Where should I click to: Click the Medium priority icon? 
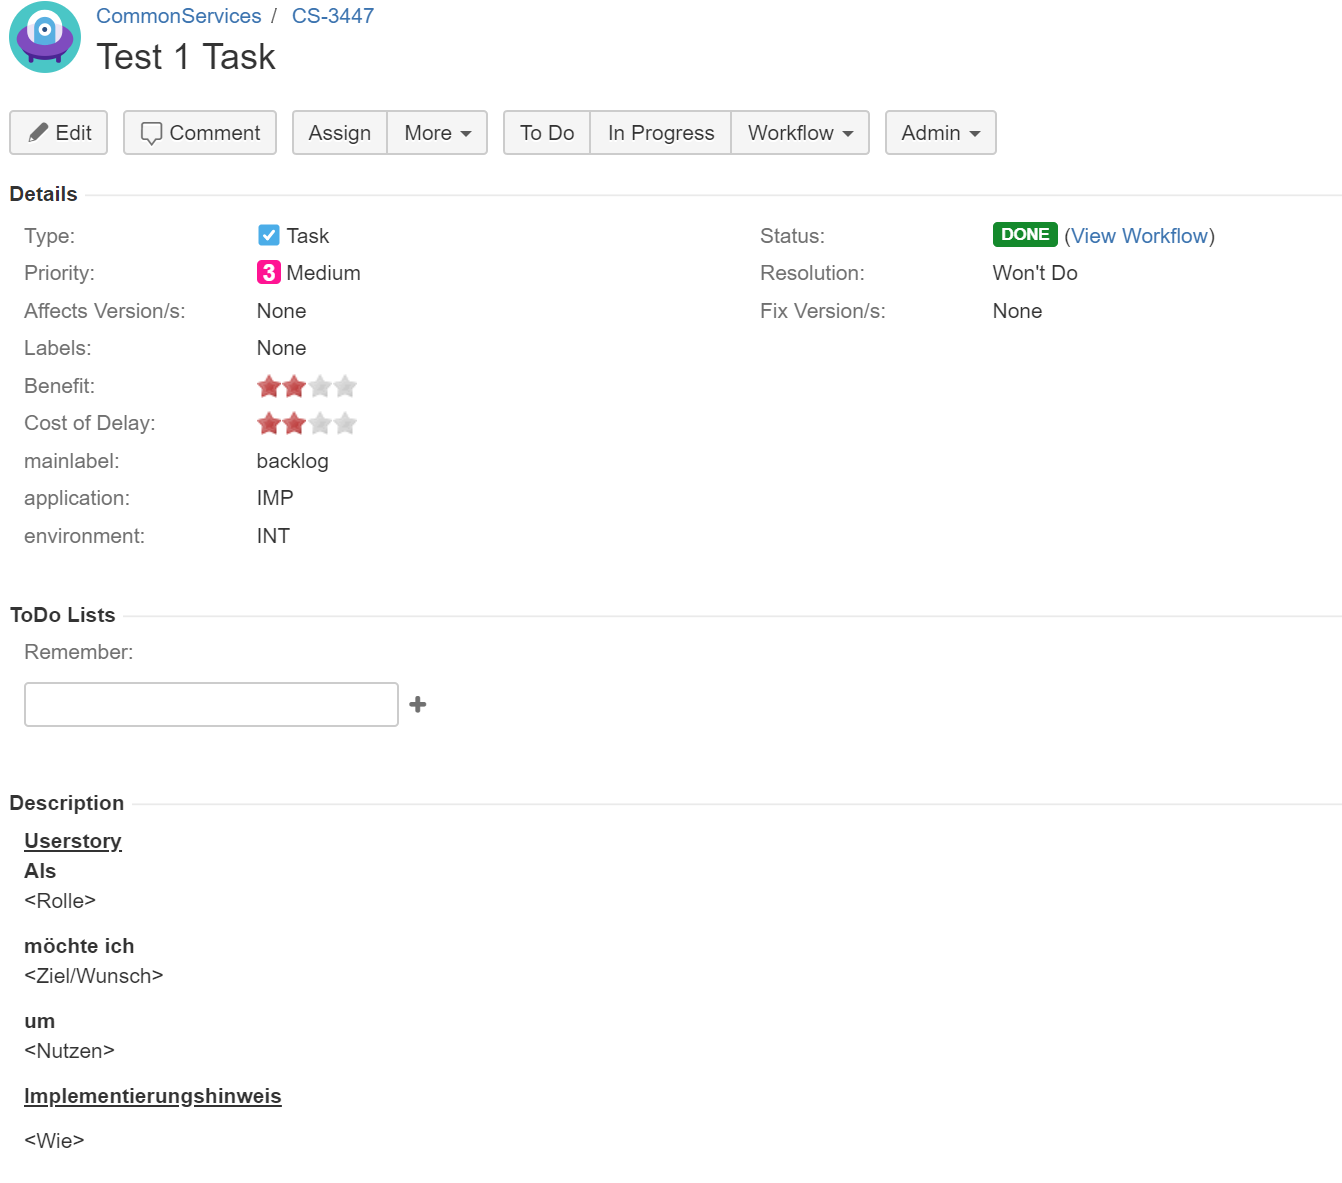tap(269, 272)
